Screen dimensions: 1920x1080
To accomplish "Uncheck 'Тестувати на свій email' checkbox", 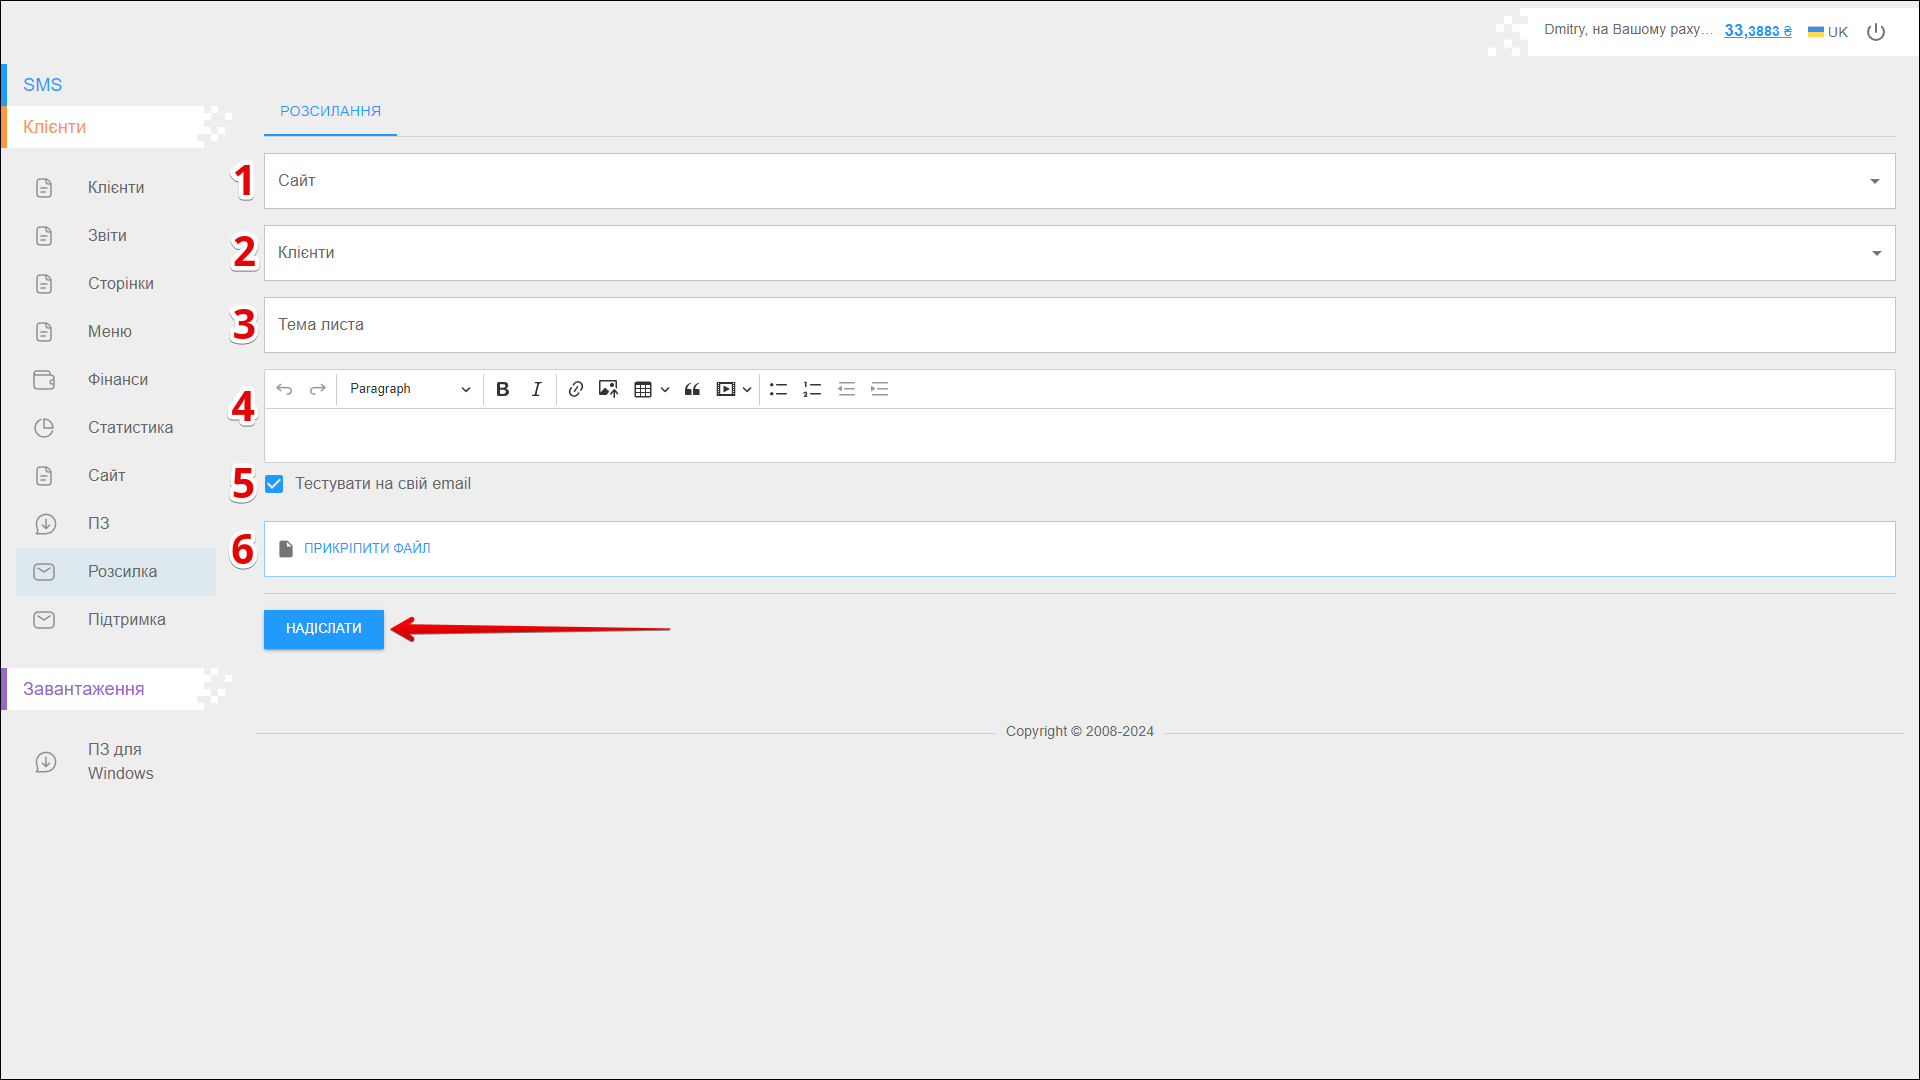I will click(274, 484).
